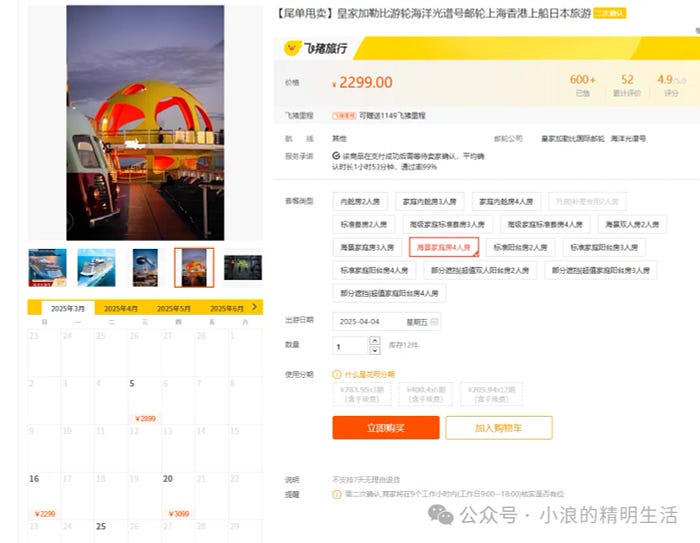
Task: Toggle the selected 海景家庭房4人房 option
Action: (x=444, y=247)
